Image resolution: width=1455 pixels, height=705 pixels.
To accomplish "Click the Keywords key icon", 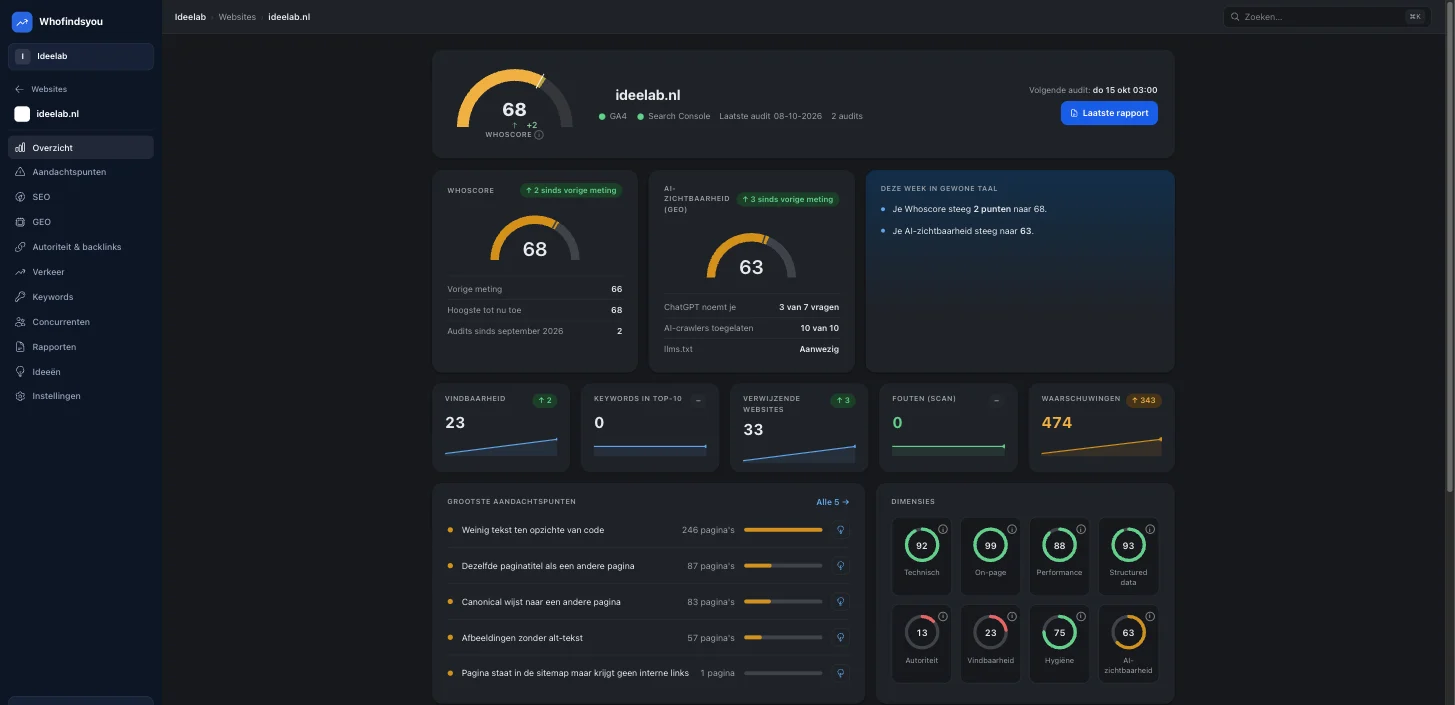I will [x=21, y=297].
